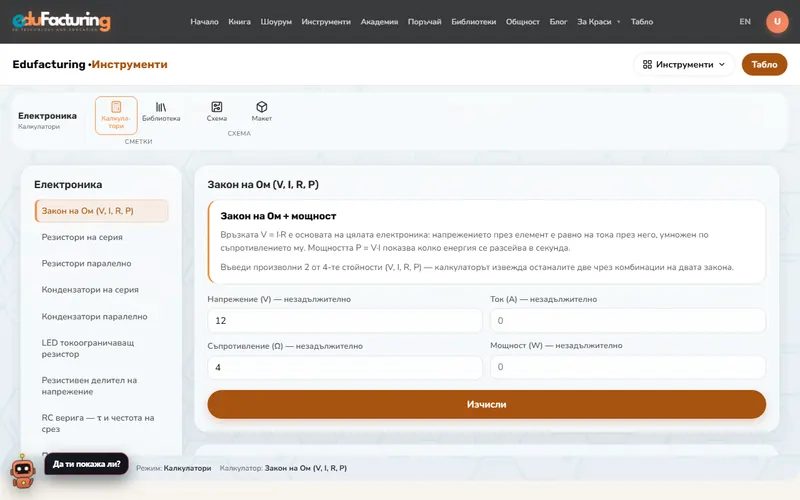The image size is (800, 500).
Task: Open the Шоурум menu item
Action: point(276,21)
